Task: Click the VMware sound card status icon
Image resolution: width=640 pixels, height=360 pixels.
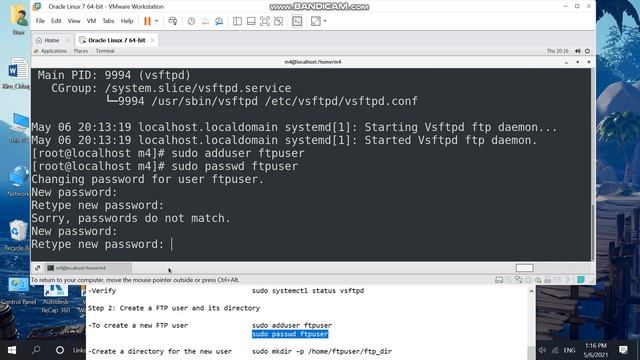Action: point(538,280)
